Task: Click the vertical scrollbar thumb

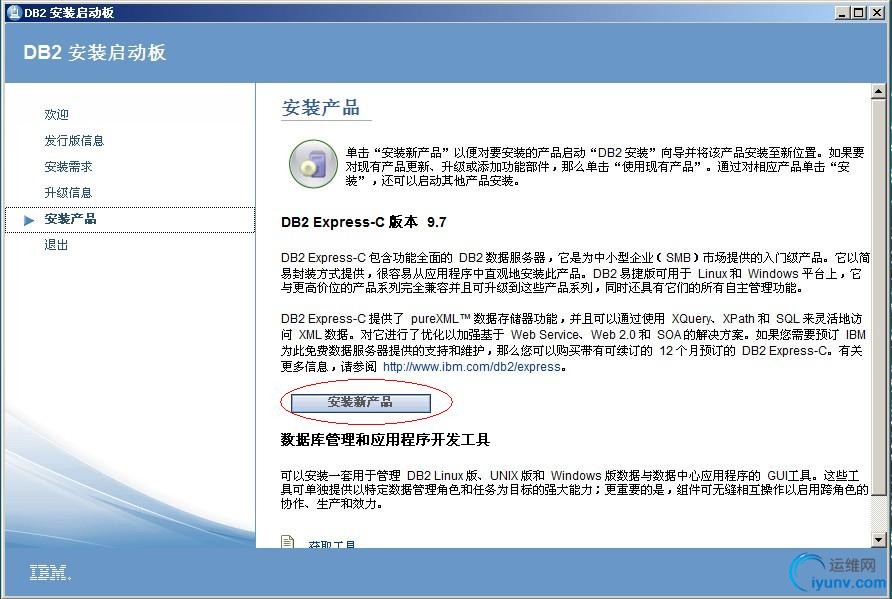Action: click(x=878, y=296)
